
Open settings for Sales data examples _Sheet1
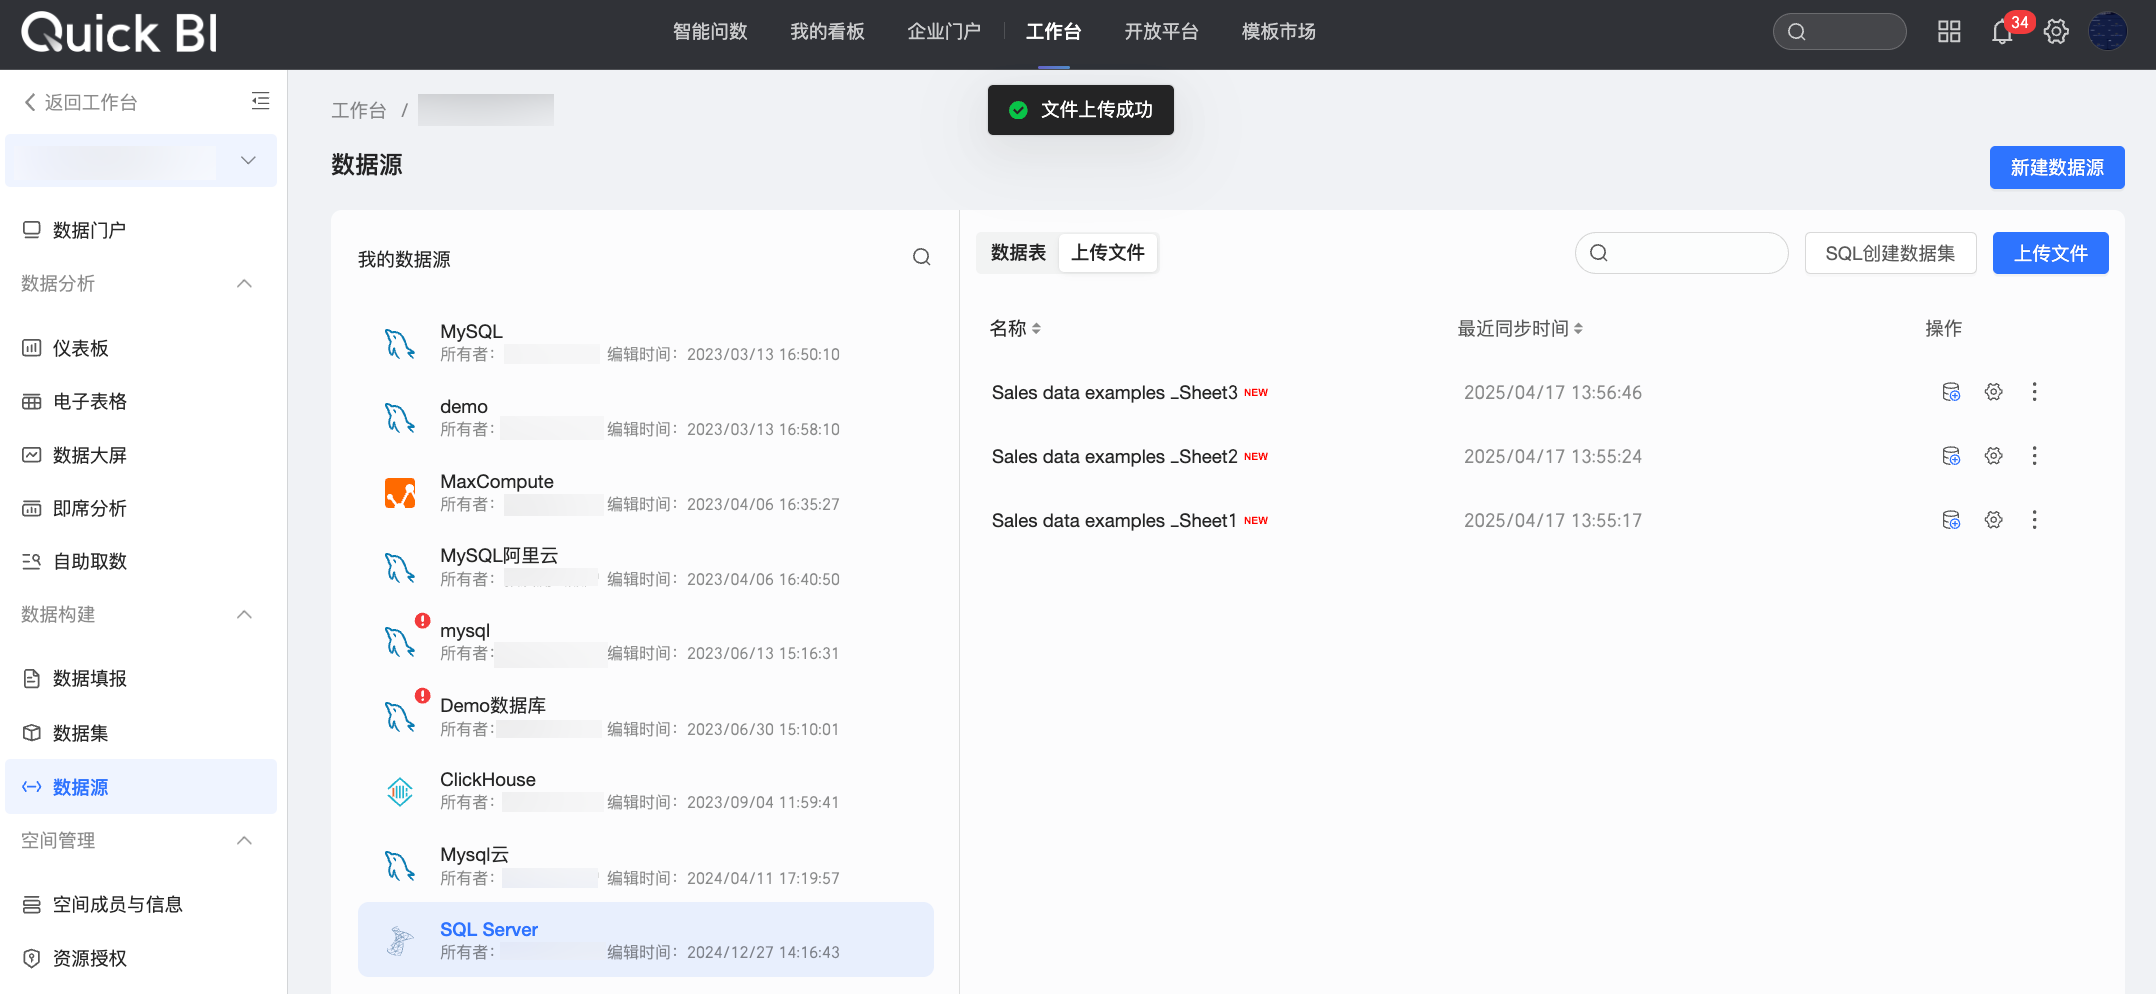tap(1994, 520)
